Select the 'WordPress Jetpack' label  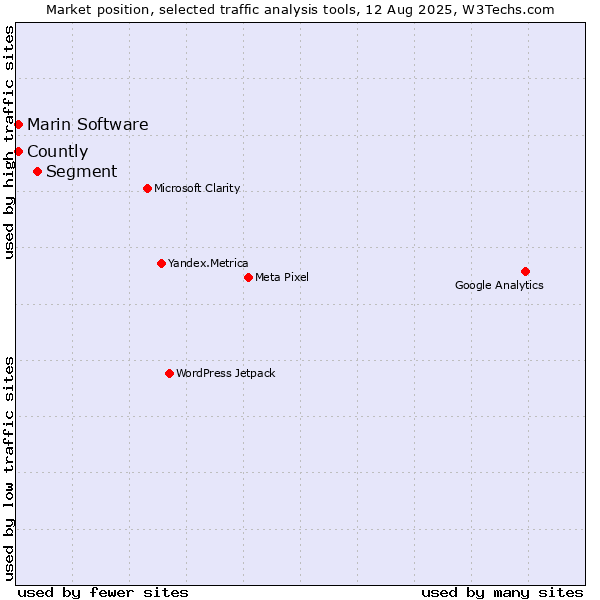pos(226,373)
